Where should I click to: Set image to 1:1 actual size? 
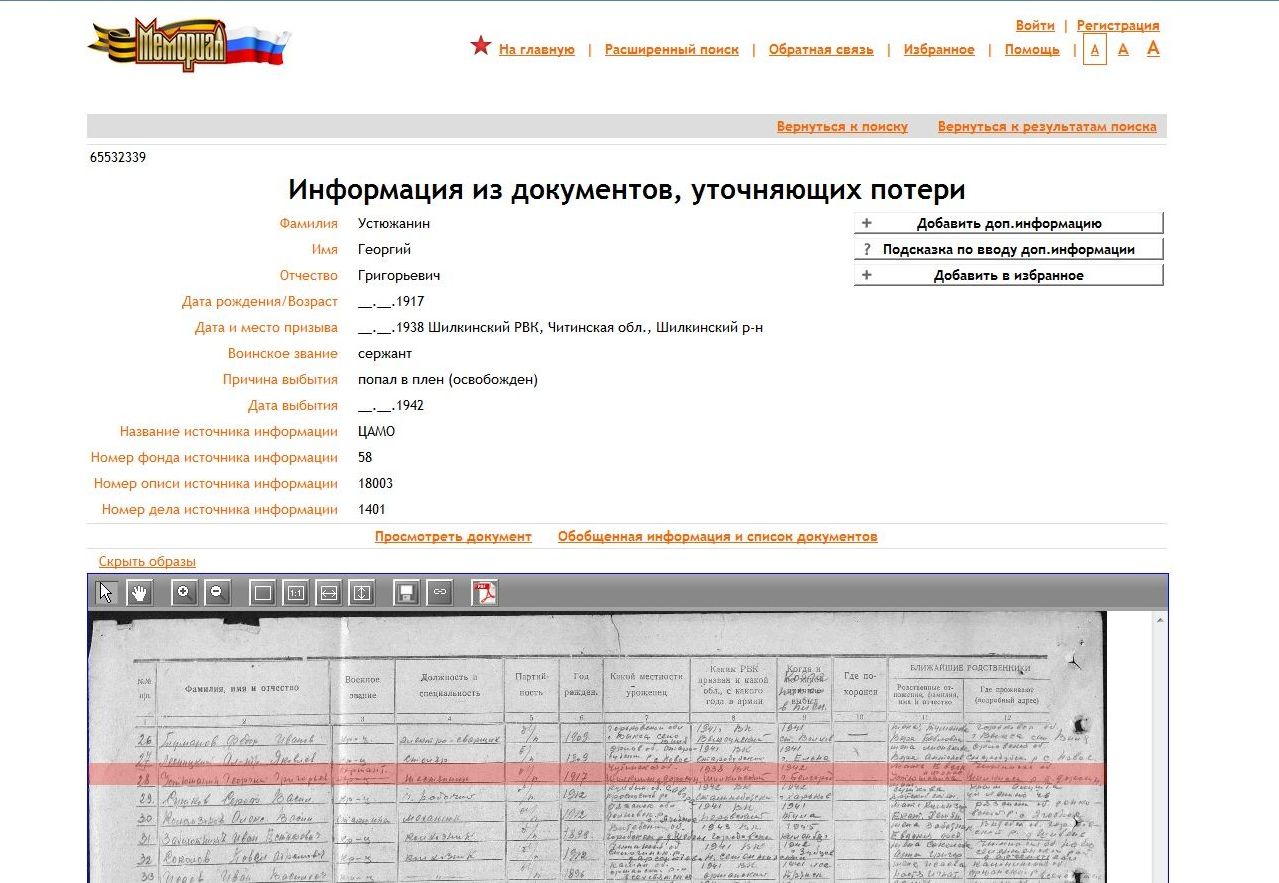click(295, 592)
